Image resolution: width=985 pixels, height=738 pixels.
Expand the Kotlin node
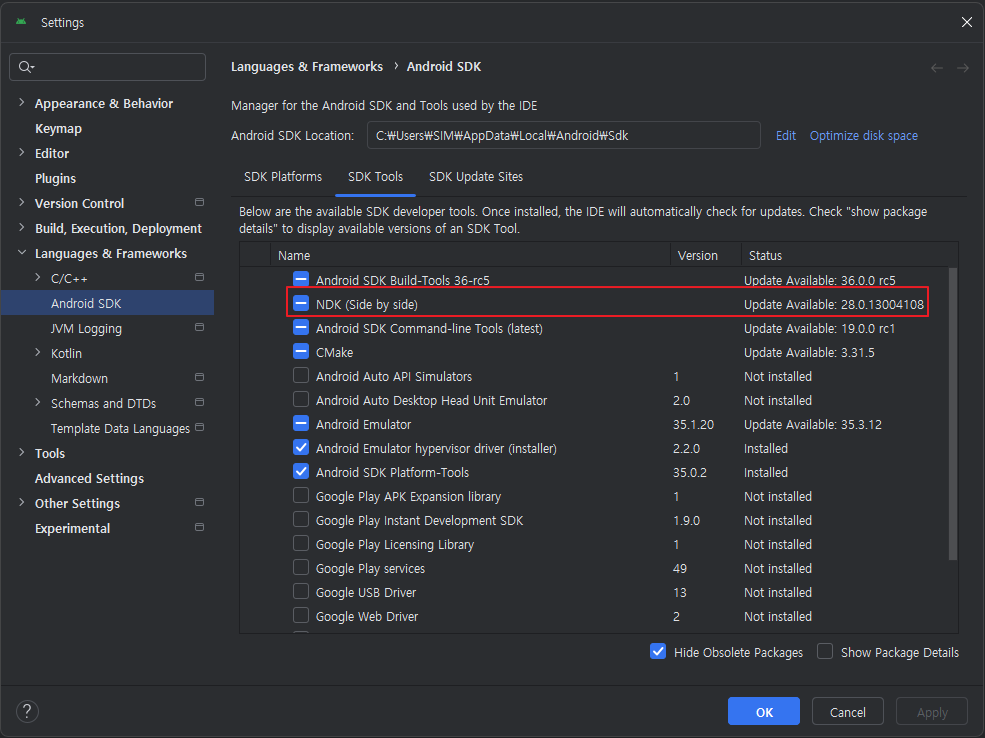point(38,352)
